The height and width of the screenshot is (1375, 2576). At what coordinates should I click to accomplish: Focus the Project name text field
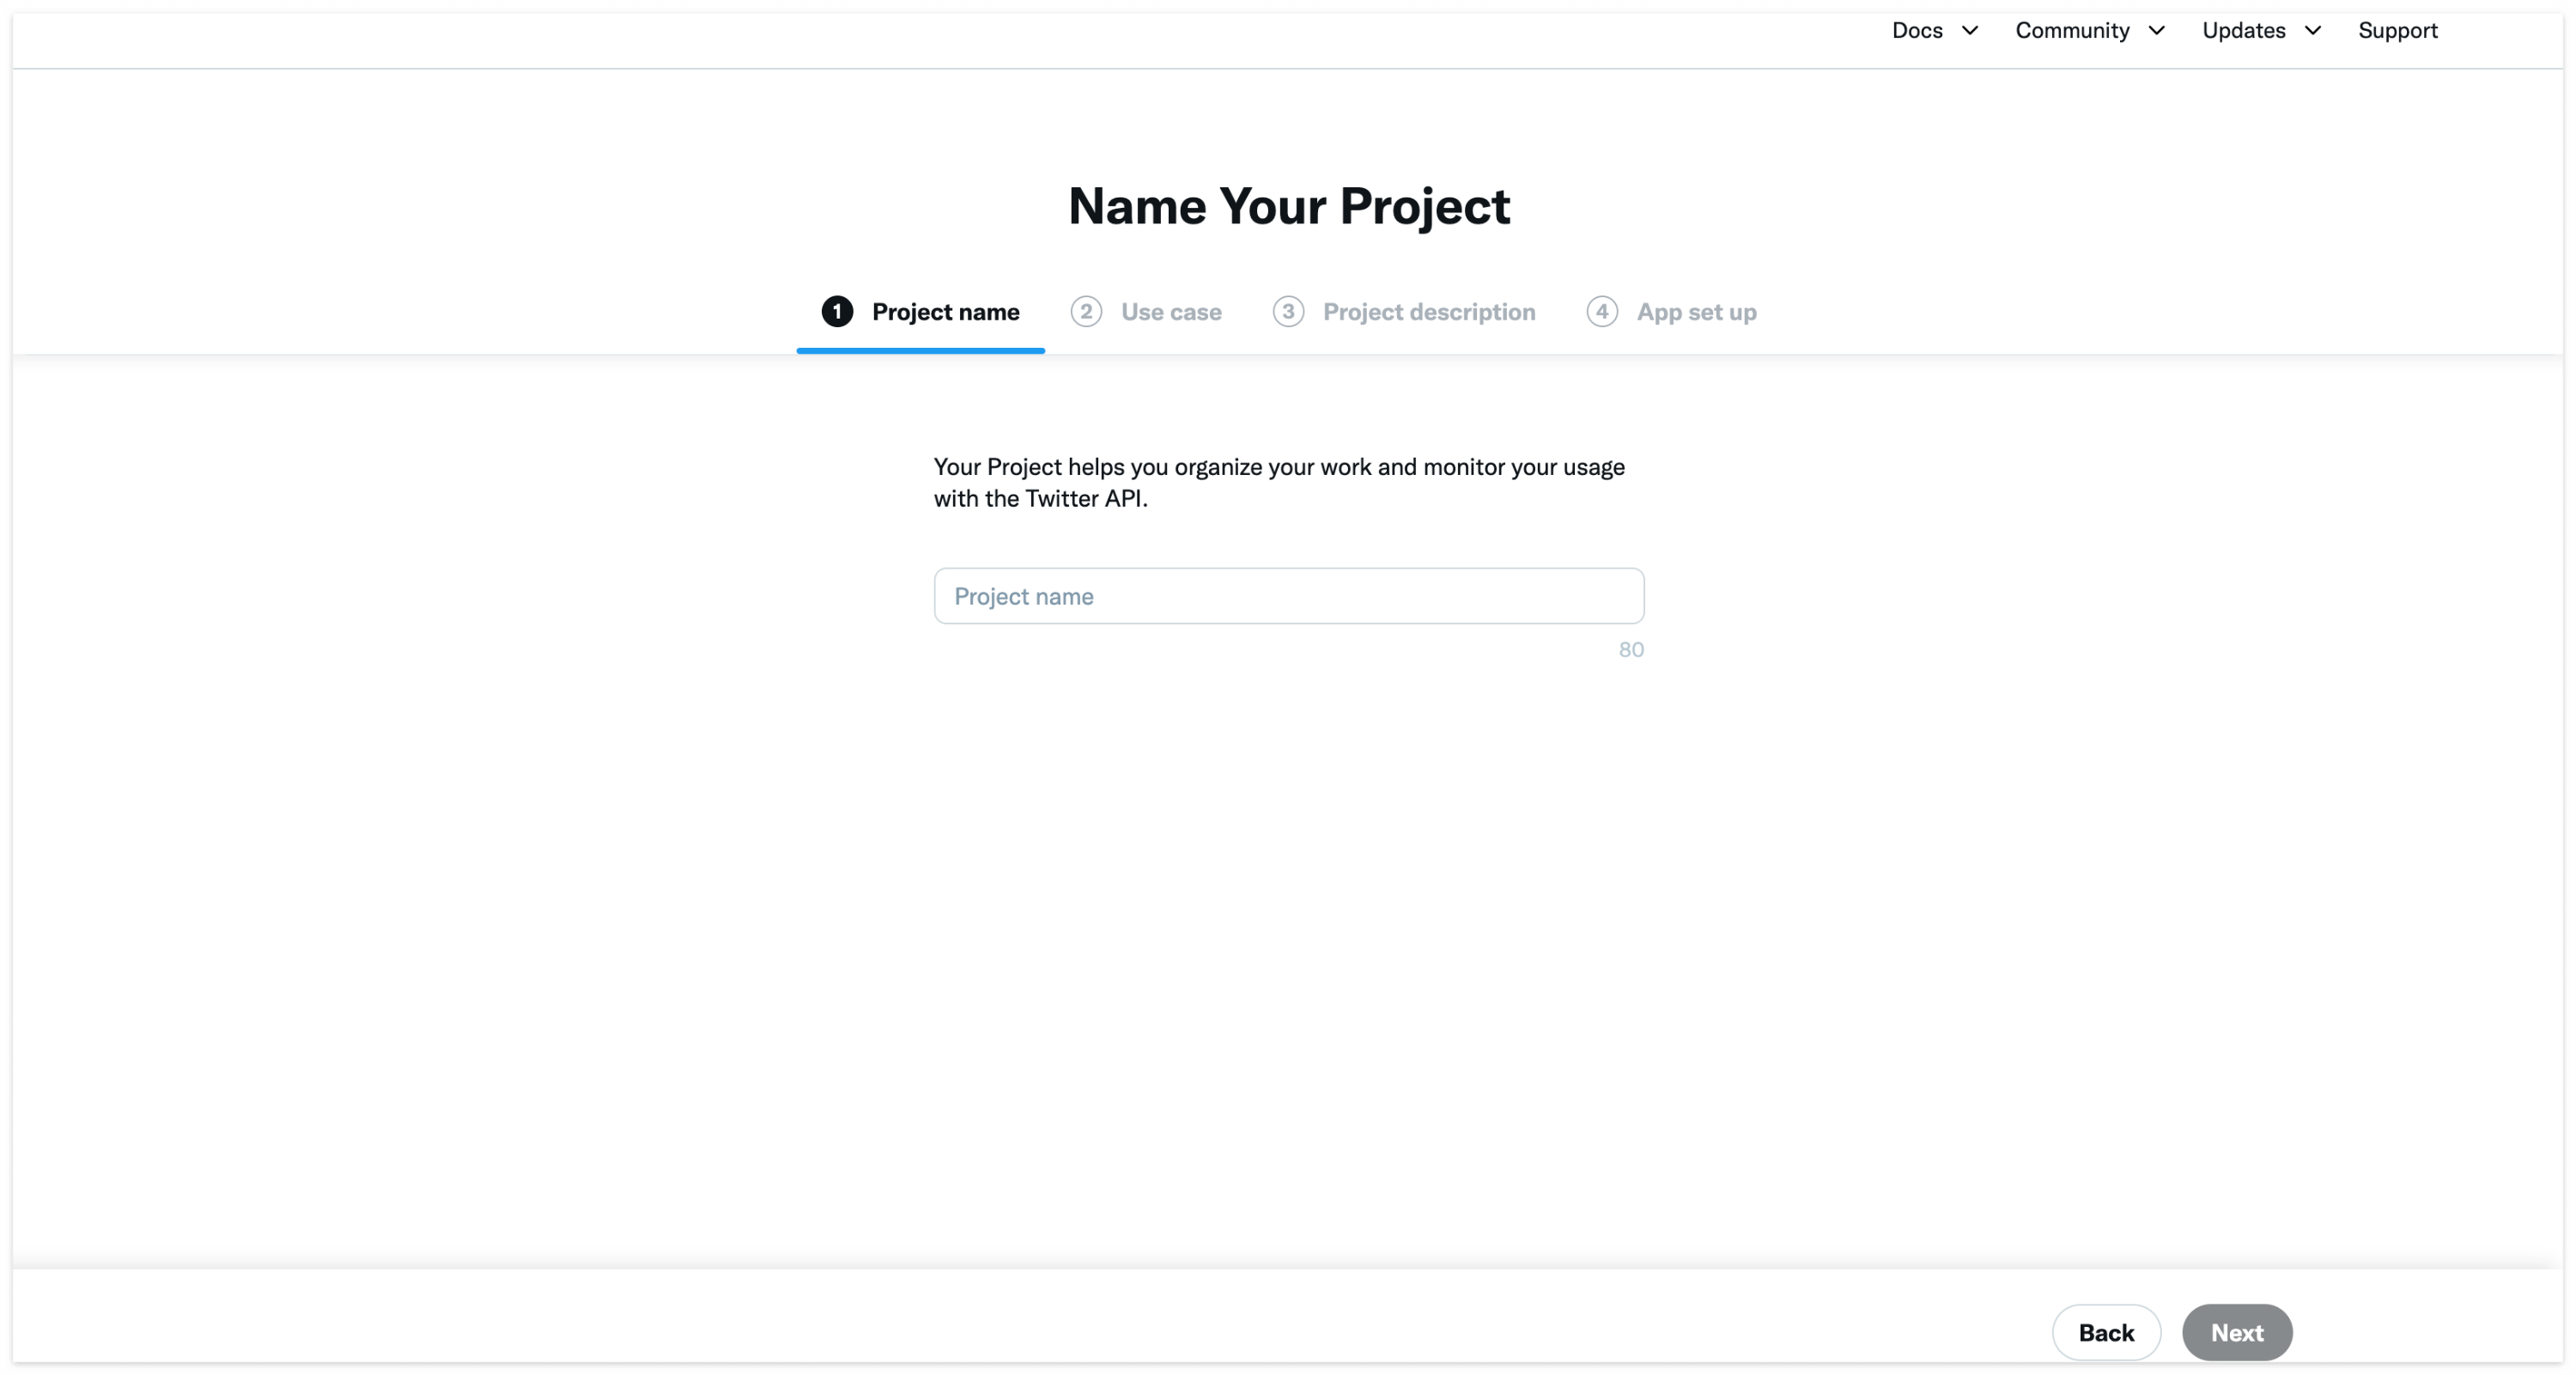point(1288,596)
